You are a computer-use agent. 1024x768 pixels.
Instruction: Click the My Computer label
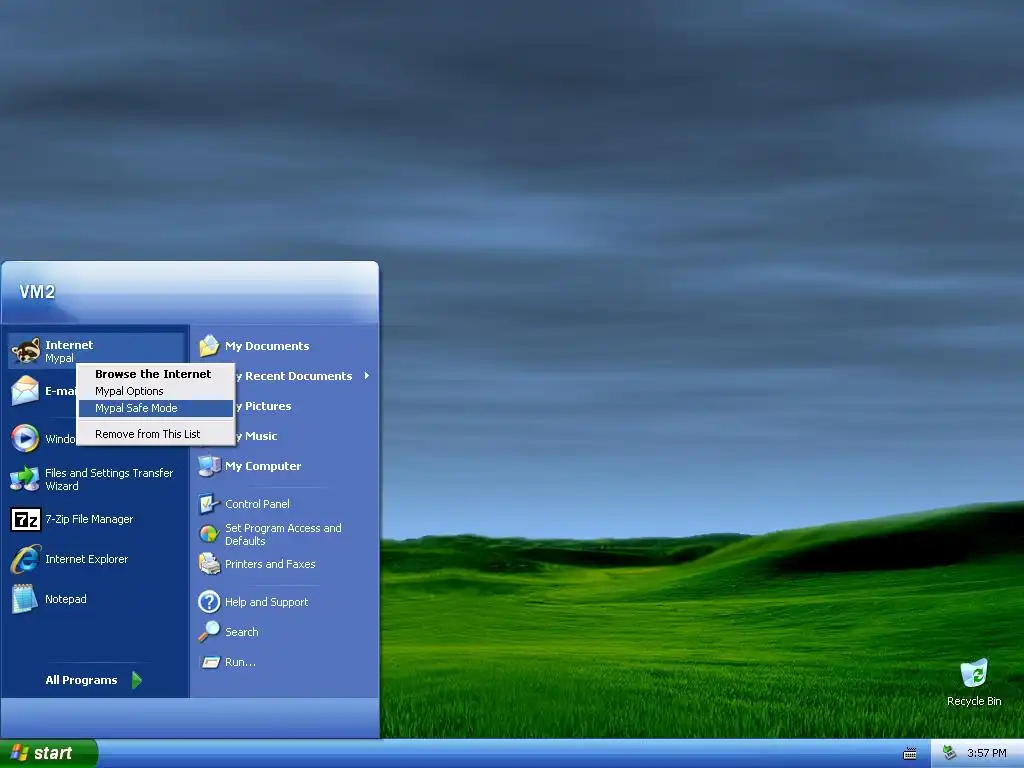pyautogui.click(x=263, y=466)
